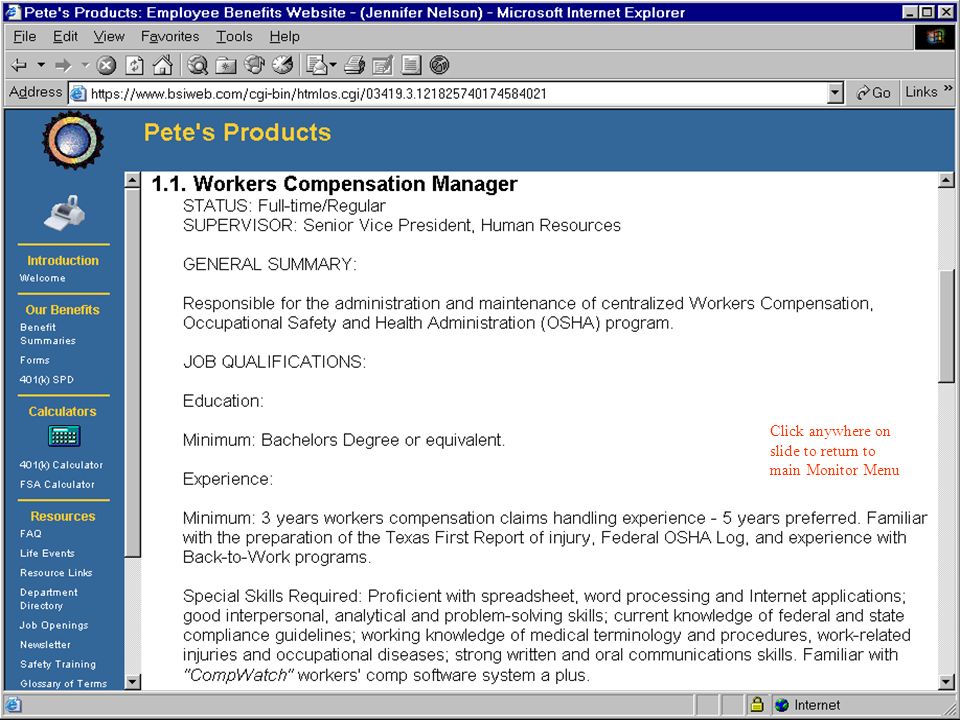Open the Help menu

285,37
